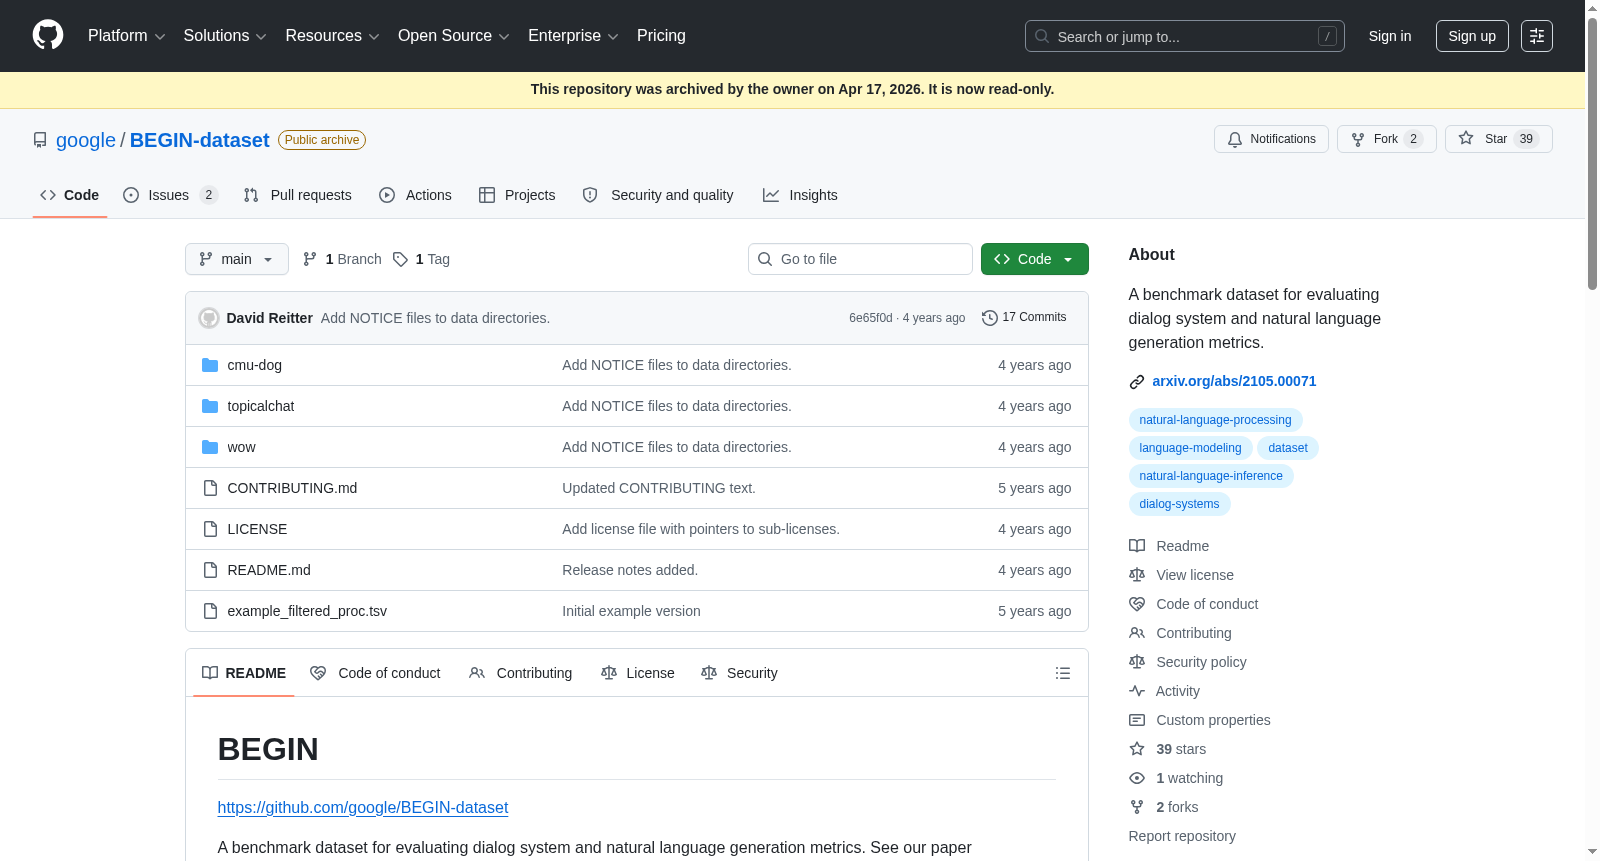
Task: Select the README tab in file viewer
Action: click(244, 673)
